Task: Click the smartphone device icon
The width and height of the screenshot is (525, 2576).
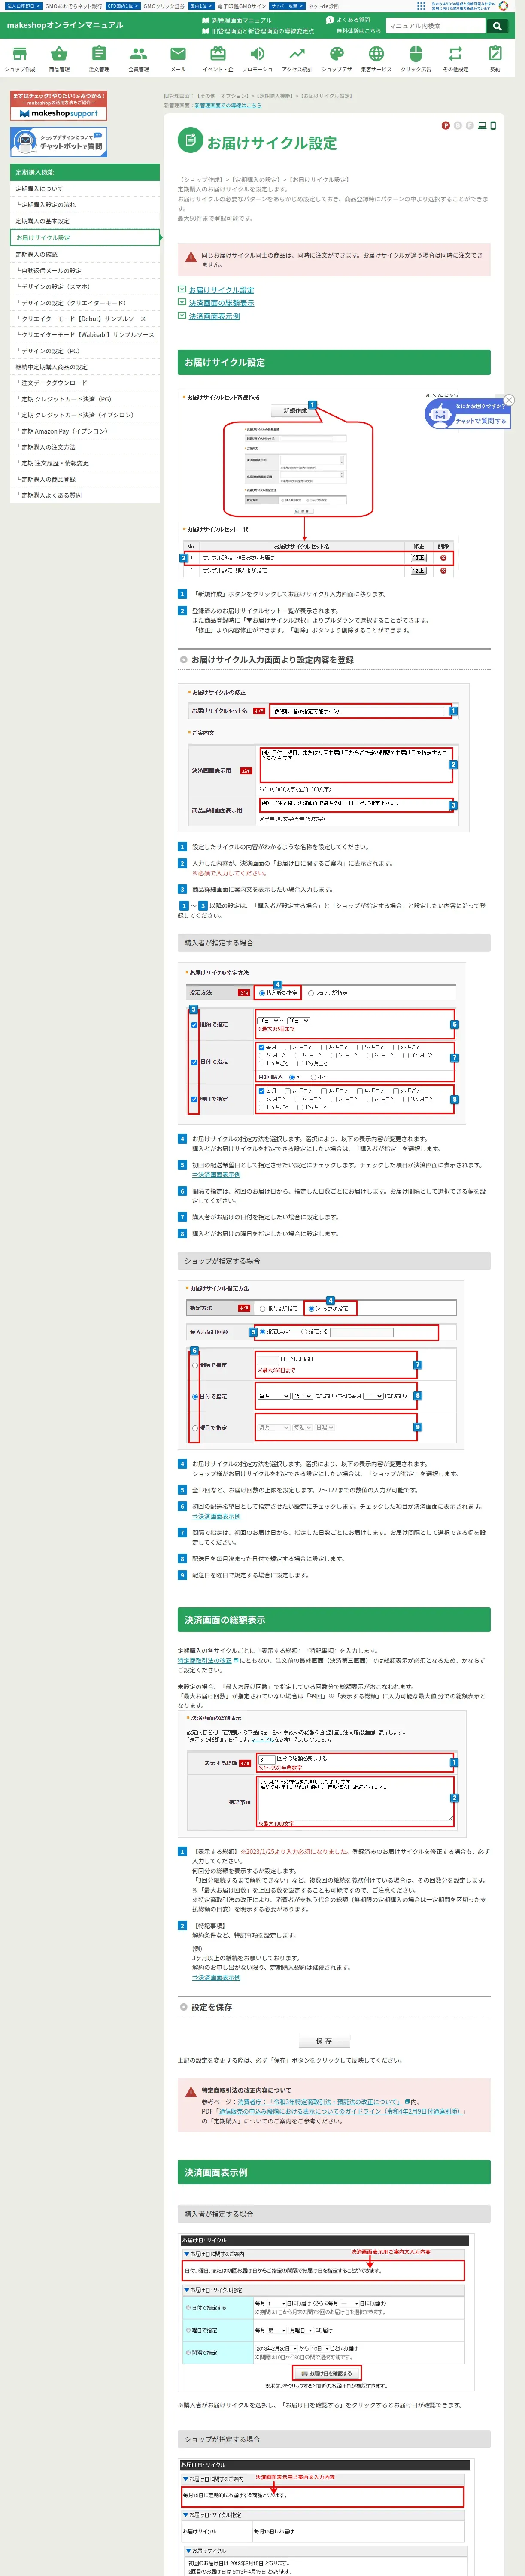Action: click(x=493, y=126)
